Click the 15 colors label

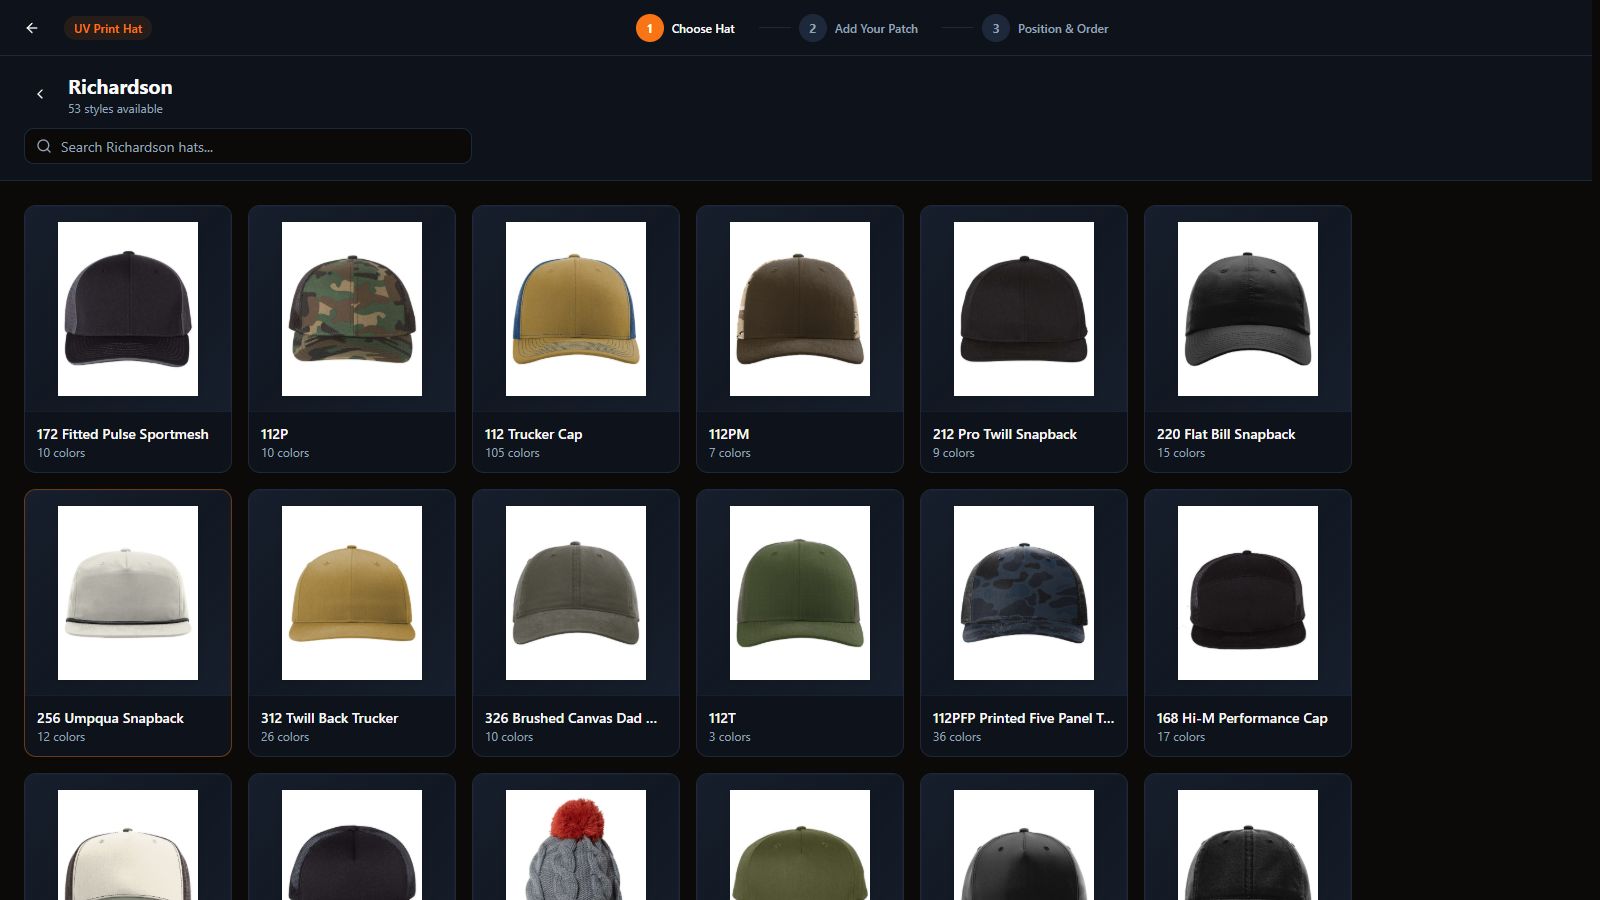point(1181,453)
